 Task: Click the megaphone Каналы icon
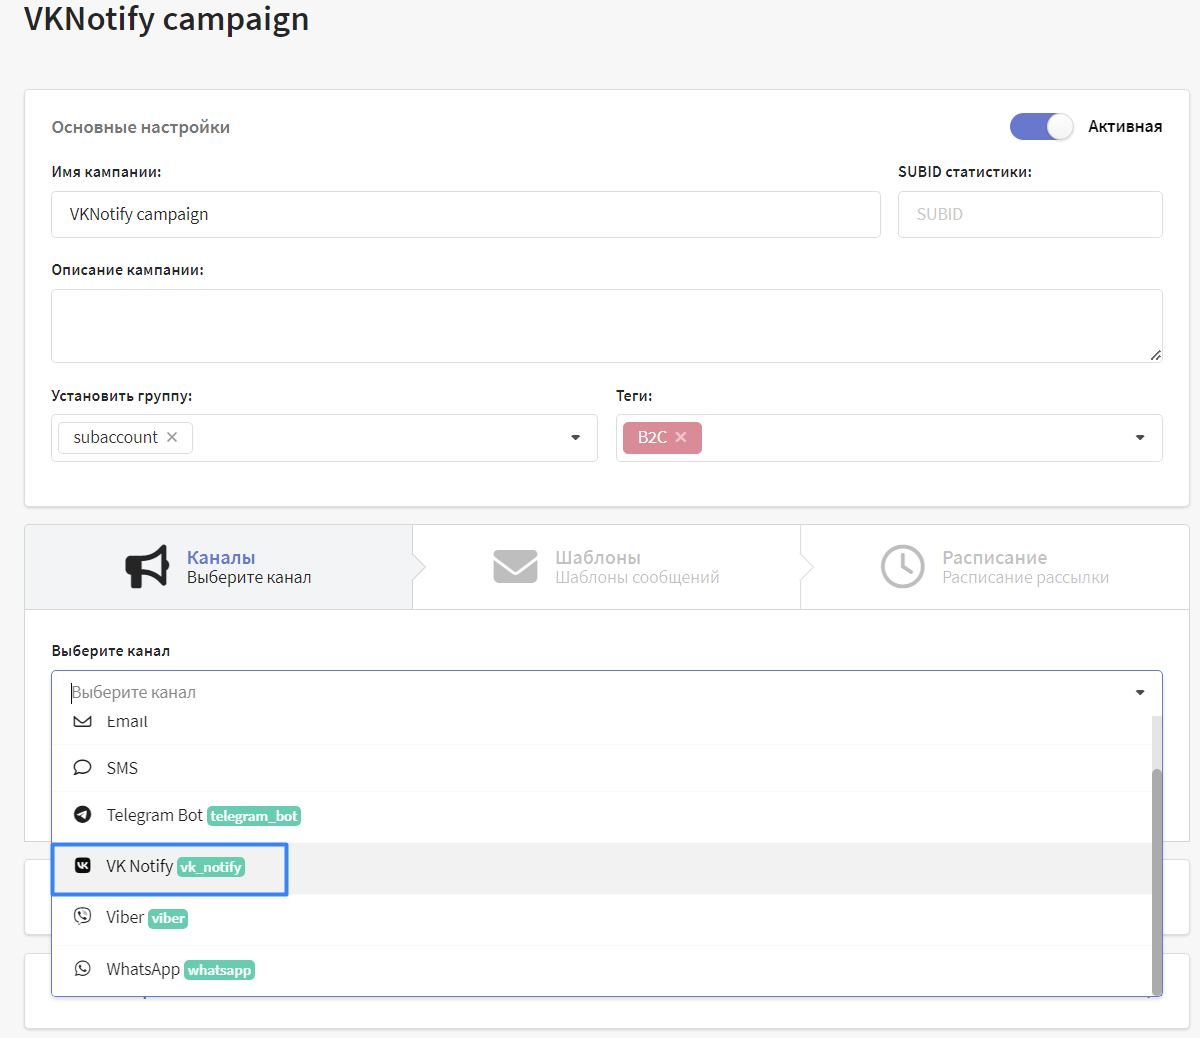(147, 566)
